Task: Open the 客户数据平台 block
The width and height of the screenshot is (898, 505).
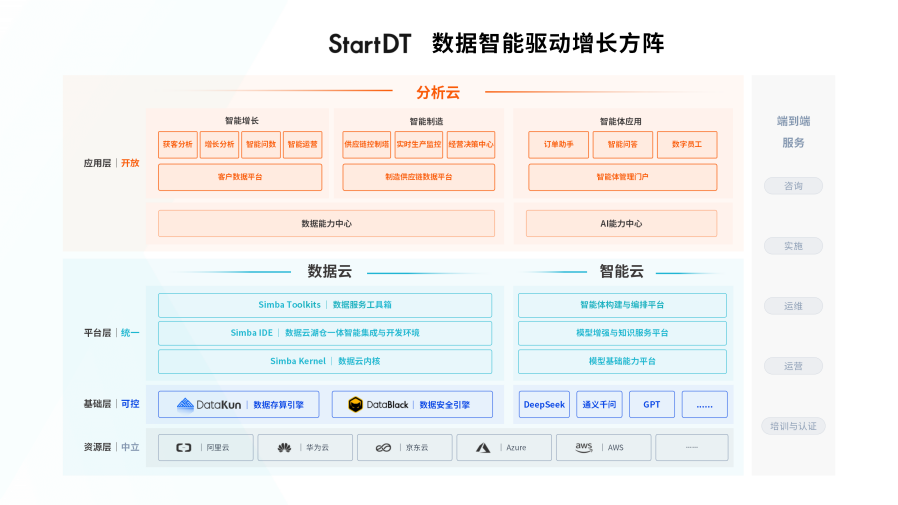Action: [x=240, y=177]
